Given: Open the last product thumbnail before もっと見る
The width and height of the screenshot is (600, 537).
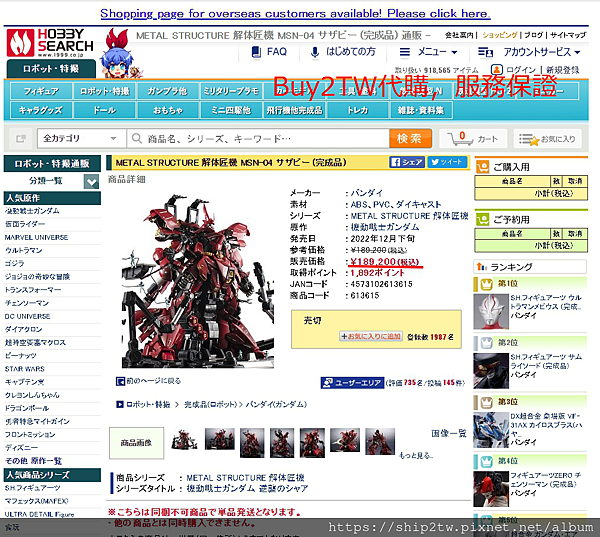Looking at the screenshot, I should [380, 441].
